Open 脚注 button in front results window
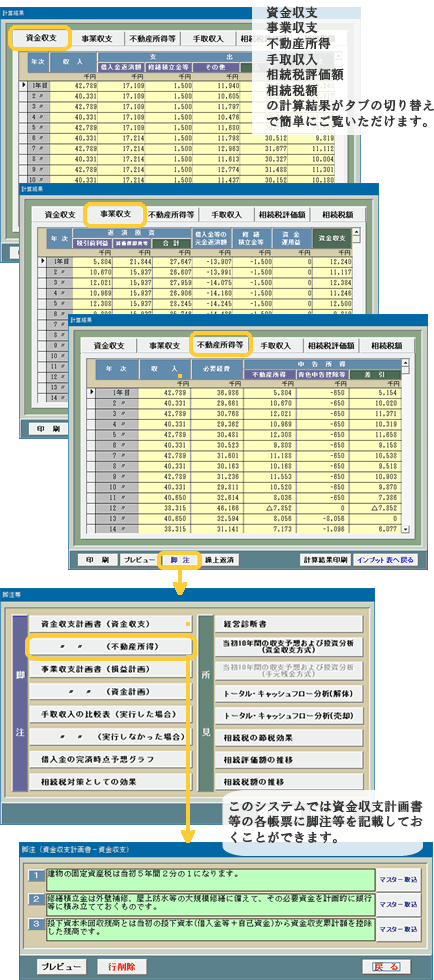 179,560
